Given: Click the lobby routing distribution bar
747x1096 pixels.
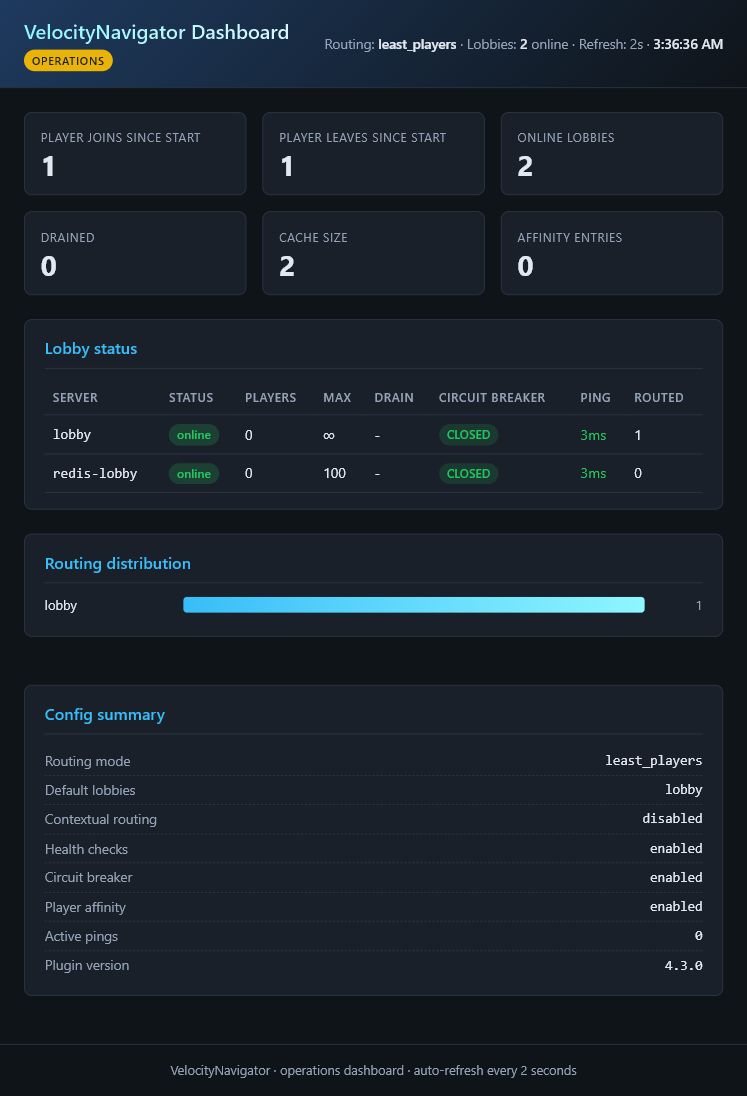Looking at the screenshot, I should (x=414, y=605).
